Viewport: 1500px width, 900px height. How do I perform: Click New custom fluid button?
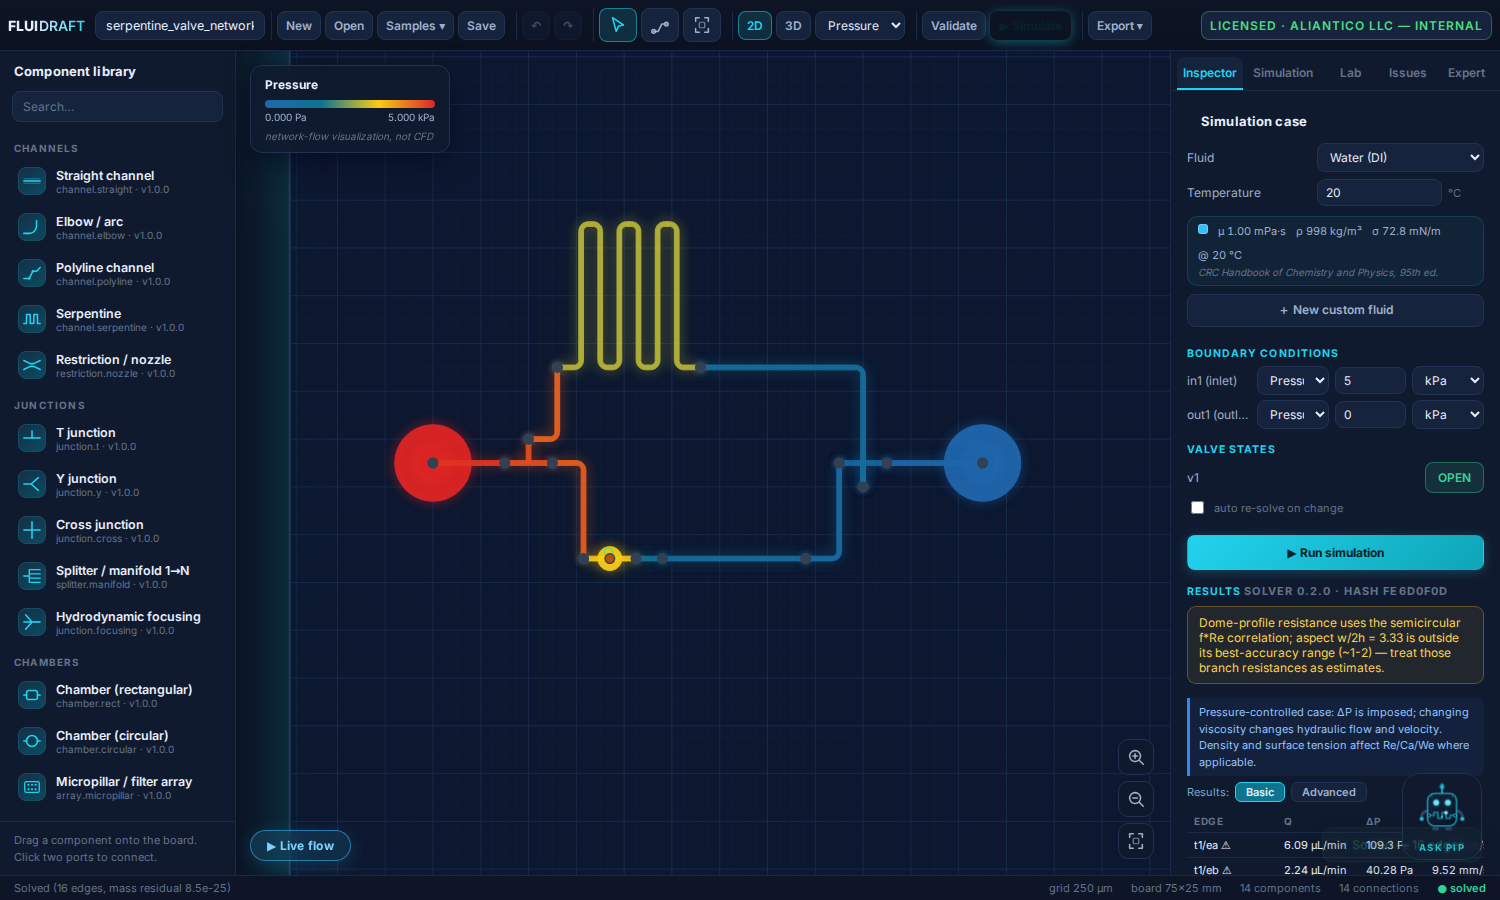click(1335, 310)
